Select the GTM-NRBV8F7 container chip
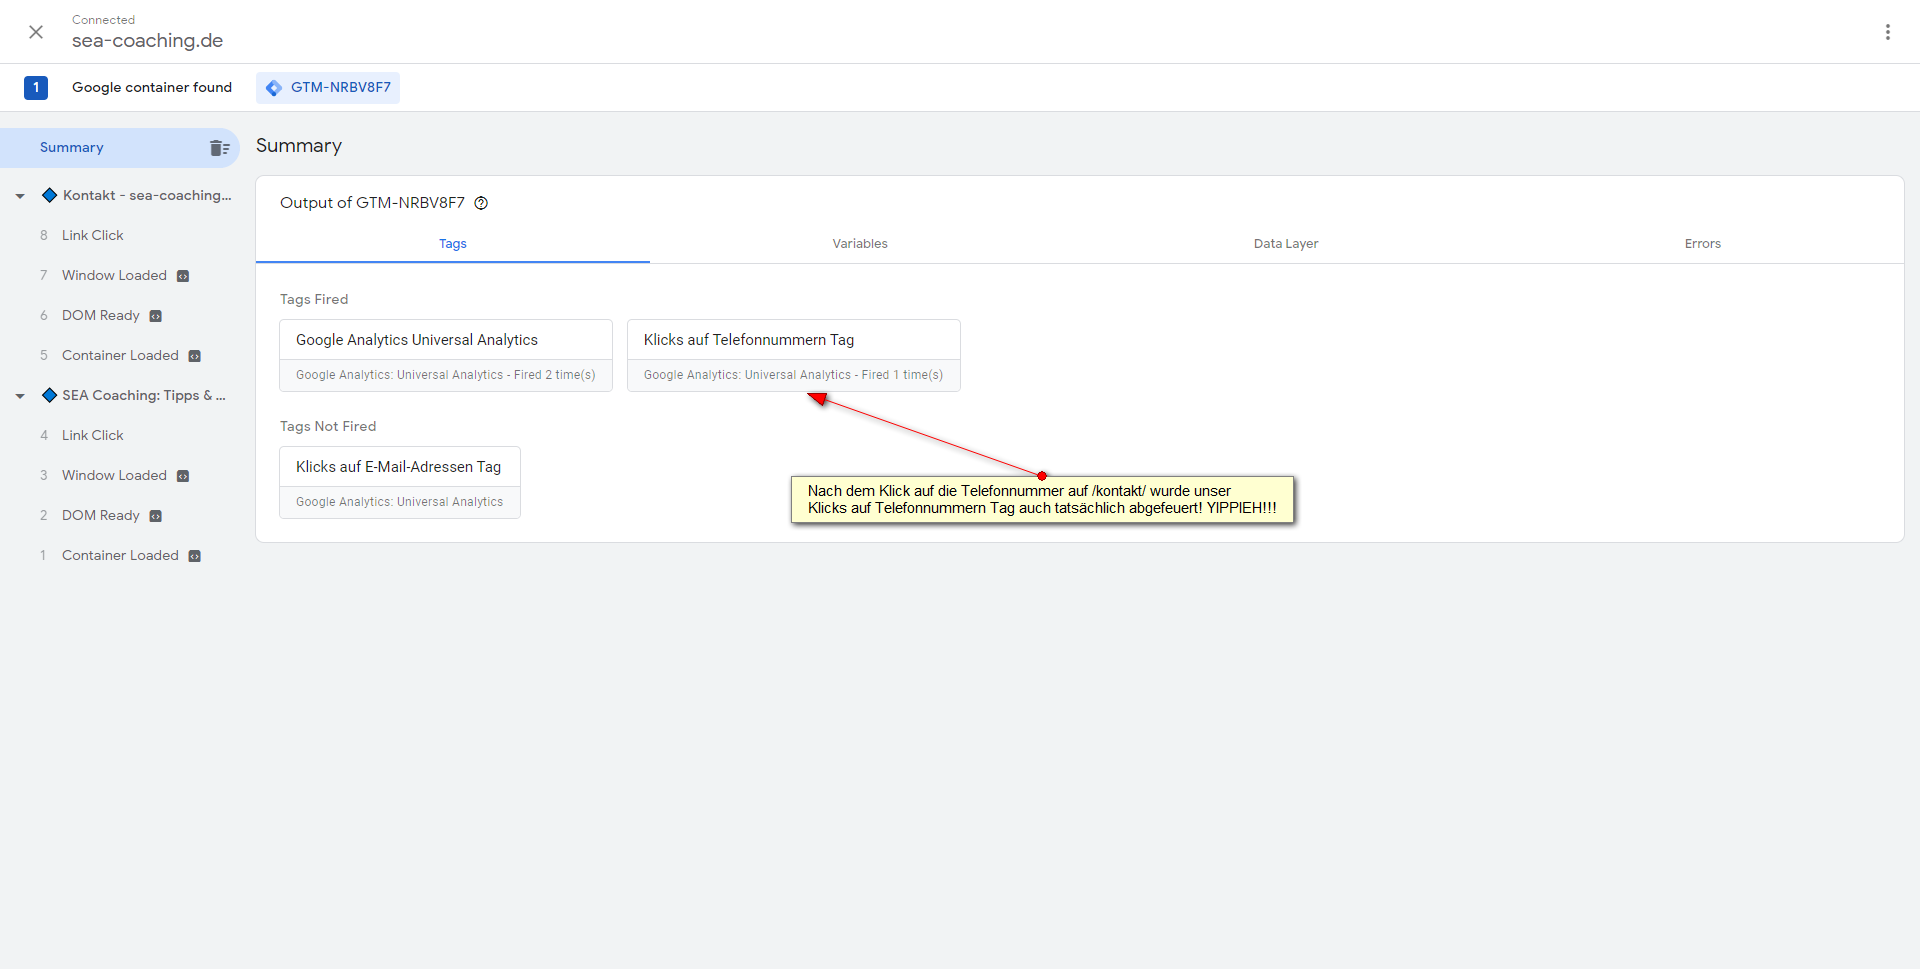The width and height of the screenshot is (1920, 969). click(x=328, y=88)
